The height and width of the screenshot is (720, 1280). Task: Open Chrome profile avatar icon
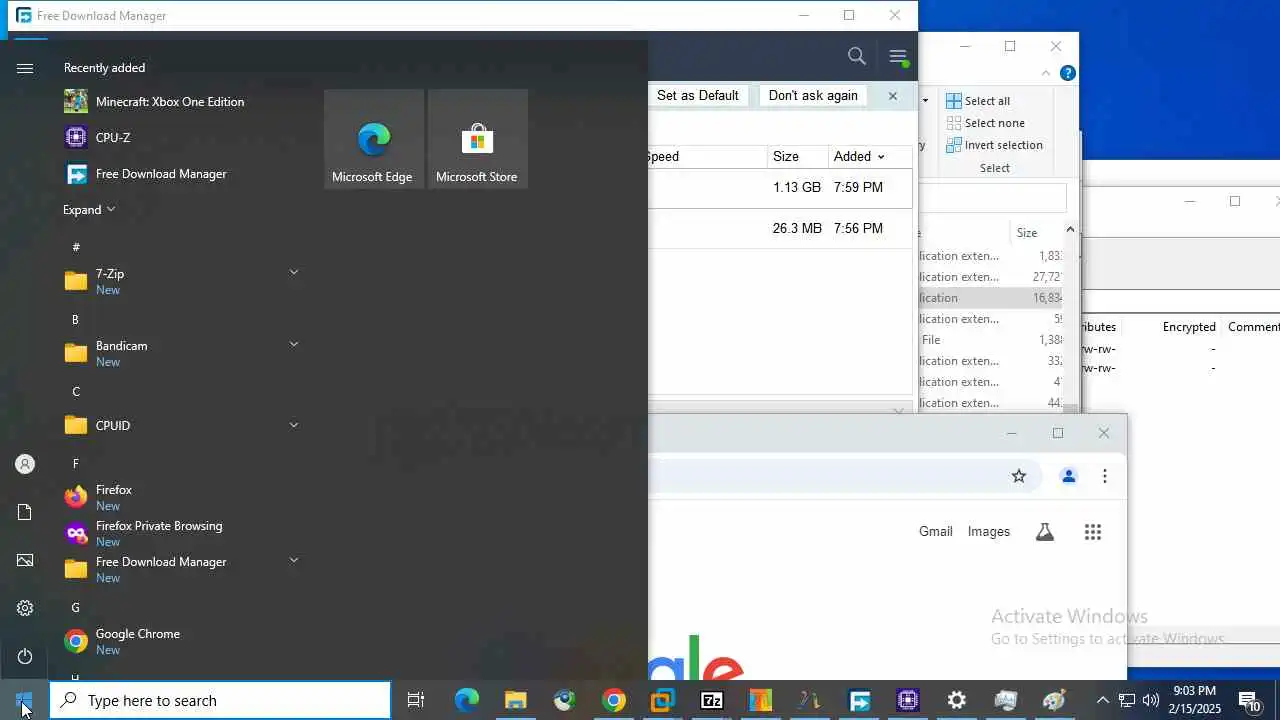(x=1069, y=477)
